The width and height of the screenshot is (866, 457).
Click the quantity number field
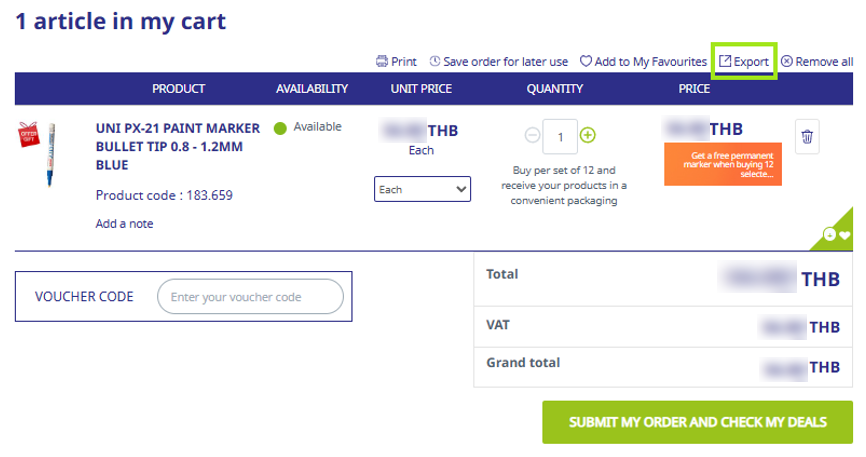pos(560,136)
